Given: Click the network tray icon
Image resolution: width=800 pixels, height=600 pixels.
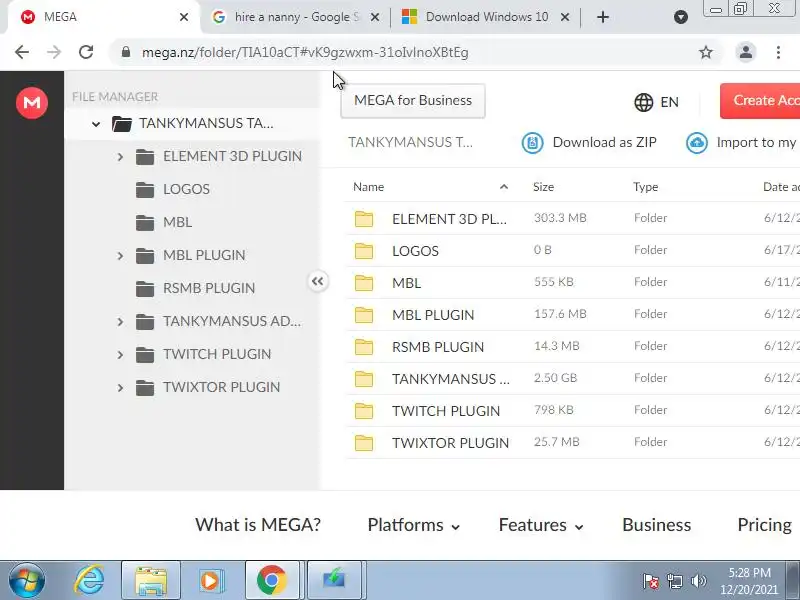Looking at the screenshot, I should (674, 581).
